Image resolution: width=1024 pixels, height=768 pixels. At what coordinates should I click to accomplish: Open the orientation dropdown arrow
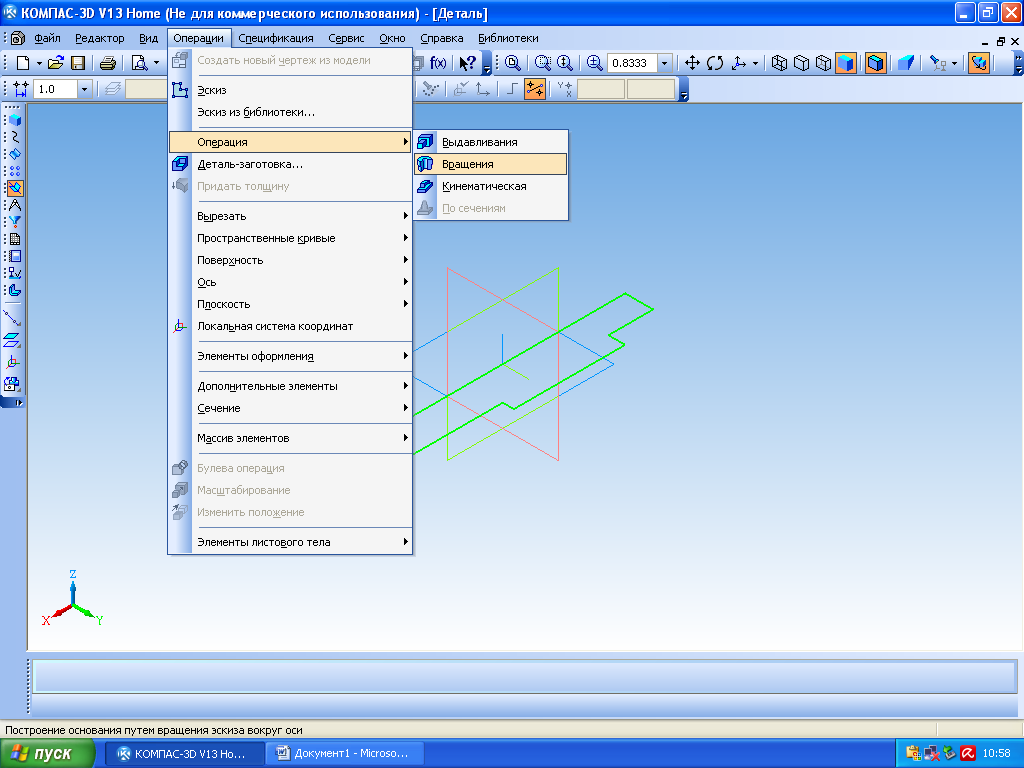[x=756, y=63]
